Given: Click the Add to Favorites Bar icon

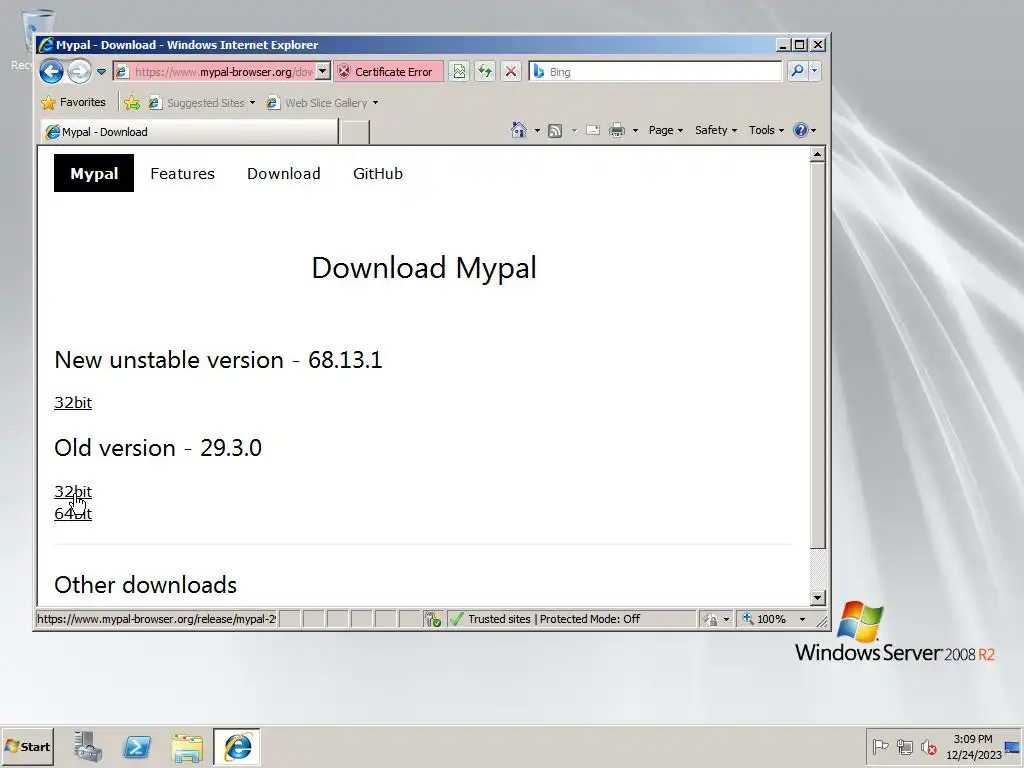Looking at the screenshot, I should click(132, 103).
